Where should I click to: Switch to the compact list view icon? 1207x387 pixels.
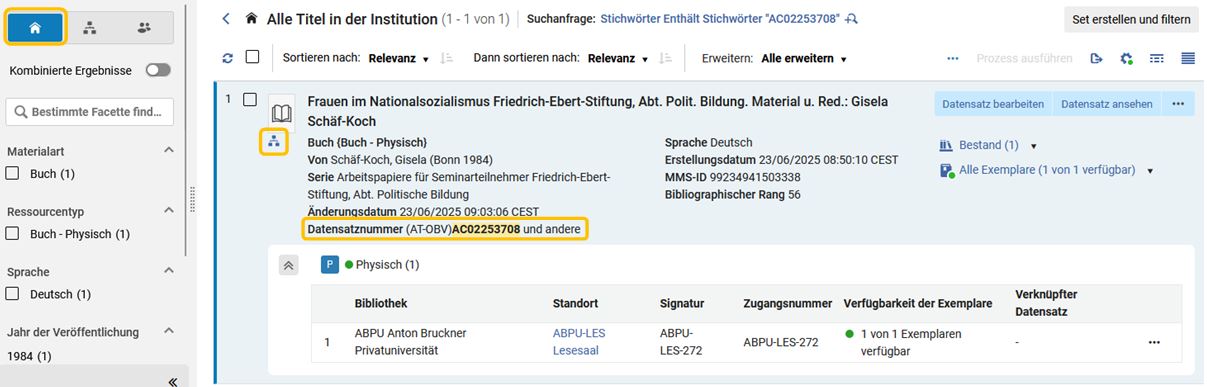(1188, 59)
